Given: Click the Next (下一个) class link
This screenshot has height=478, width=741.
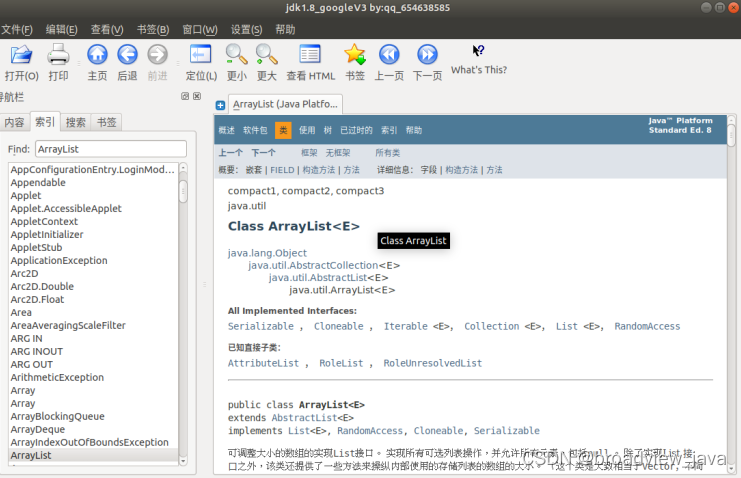Looking at the screenshot, I should pos(263,153).
